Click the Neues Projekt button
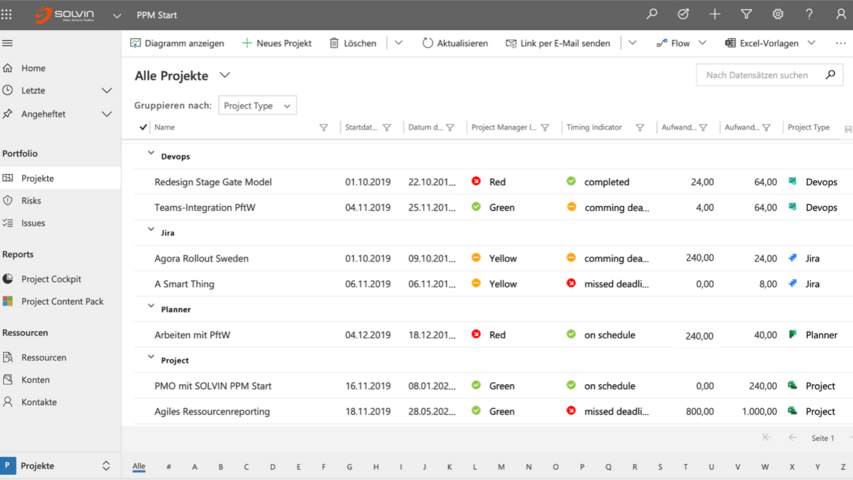The image size is (853, 480). pyautogui.click(x=276, y=43)
